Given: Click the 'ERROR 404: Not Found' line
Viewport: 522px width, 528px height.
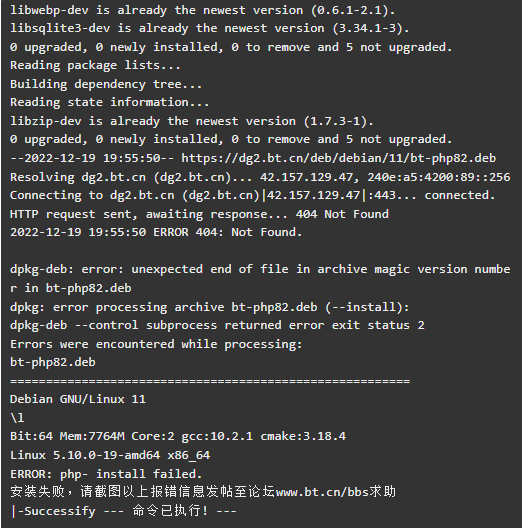Looking at the screenshot, I should (156, 232).
